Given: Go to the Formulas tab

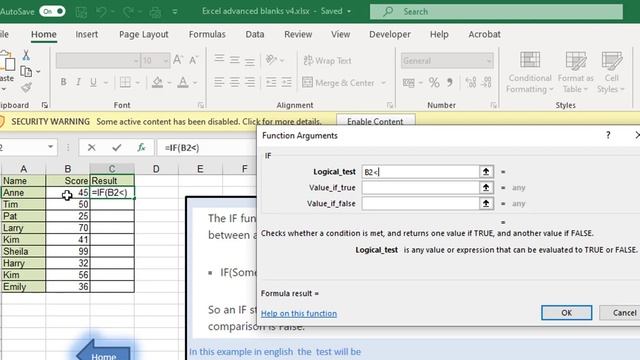Looking at the screenshot, I should (207, 34).
